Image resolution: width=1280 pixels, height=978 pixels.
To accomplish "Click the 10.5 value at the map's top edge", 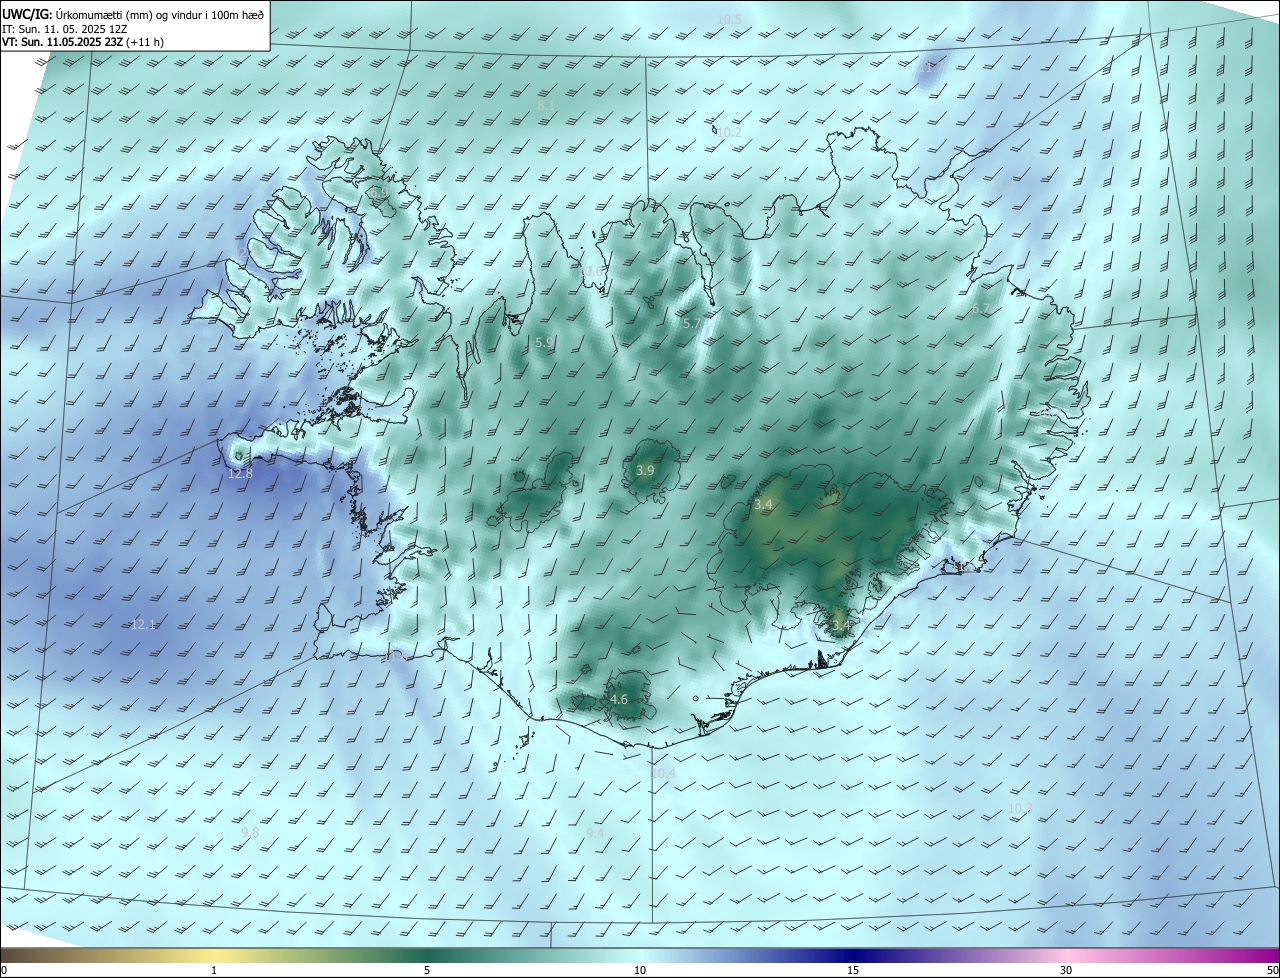I will tap(730, 20).
